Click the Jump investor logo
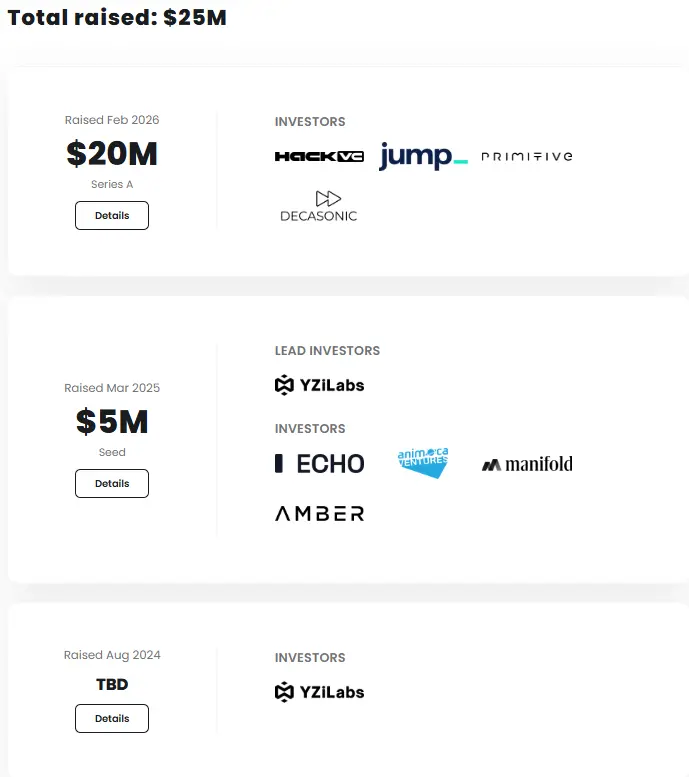 pyautogui.click(x=423, y=156)
